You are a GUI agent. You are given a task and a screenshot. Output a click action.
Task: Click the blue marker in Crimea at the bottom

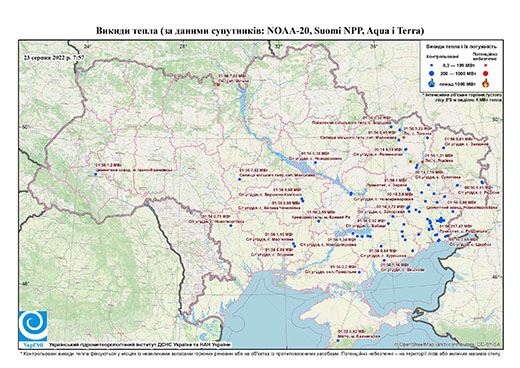click(337, 340)
